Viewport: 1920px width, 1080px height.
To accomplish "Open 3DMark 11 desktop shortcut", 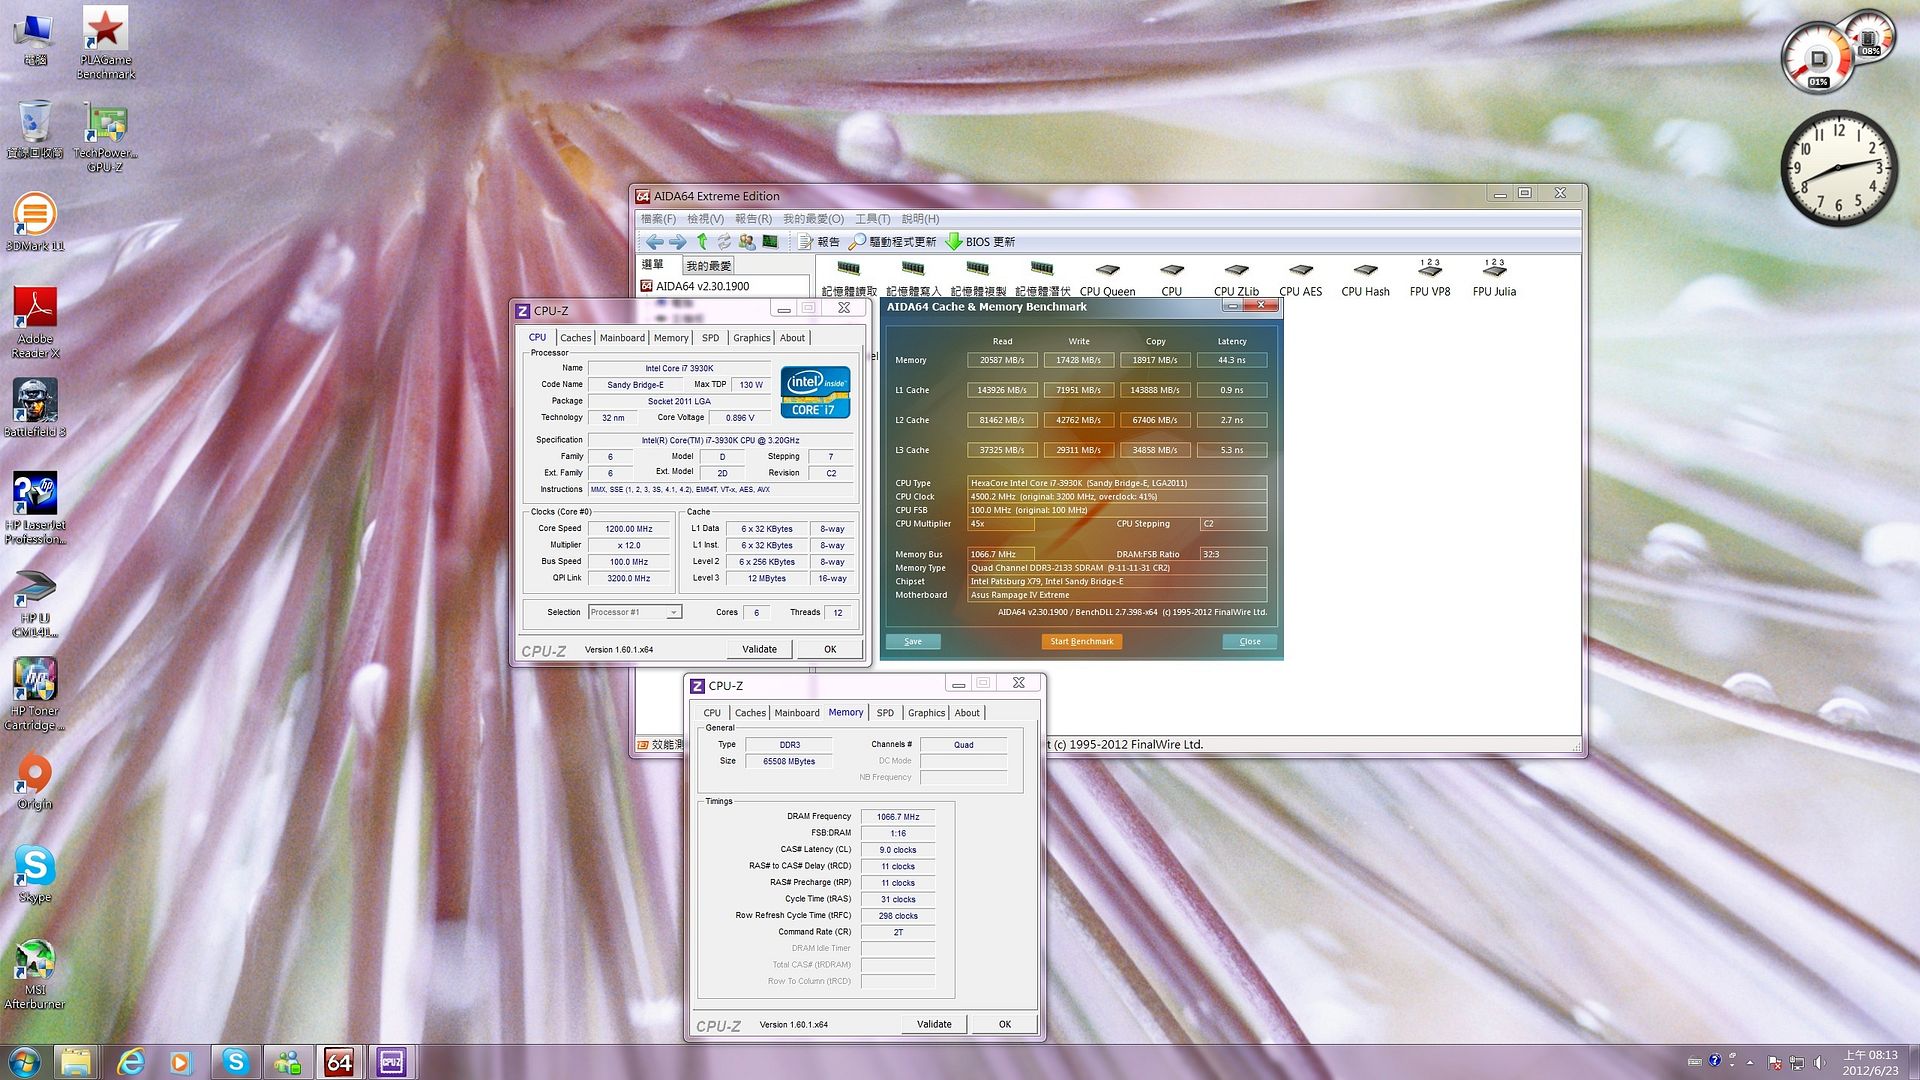I will 35,222.
